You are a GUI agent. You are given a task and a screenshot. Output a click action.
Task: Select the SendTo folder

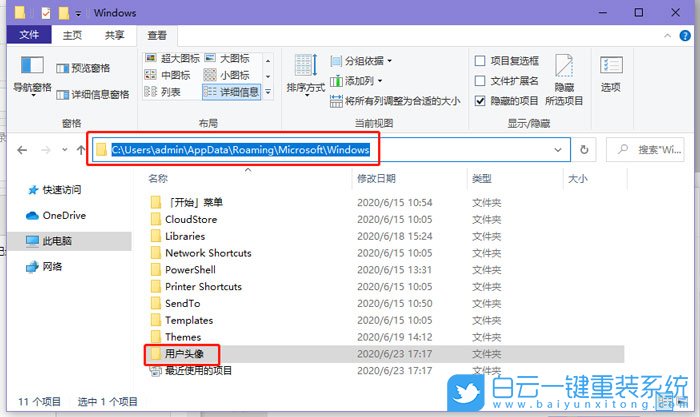[x=183, y=304]
